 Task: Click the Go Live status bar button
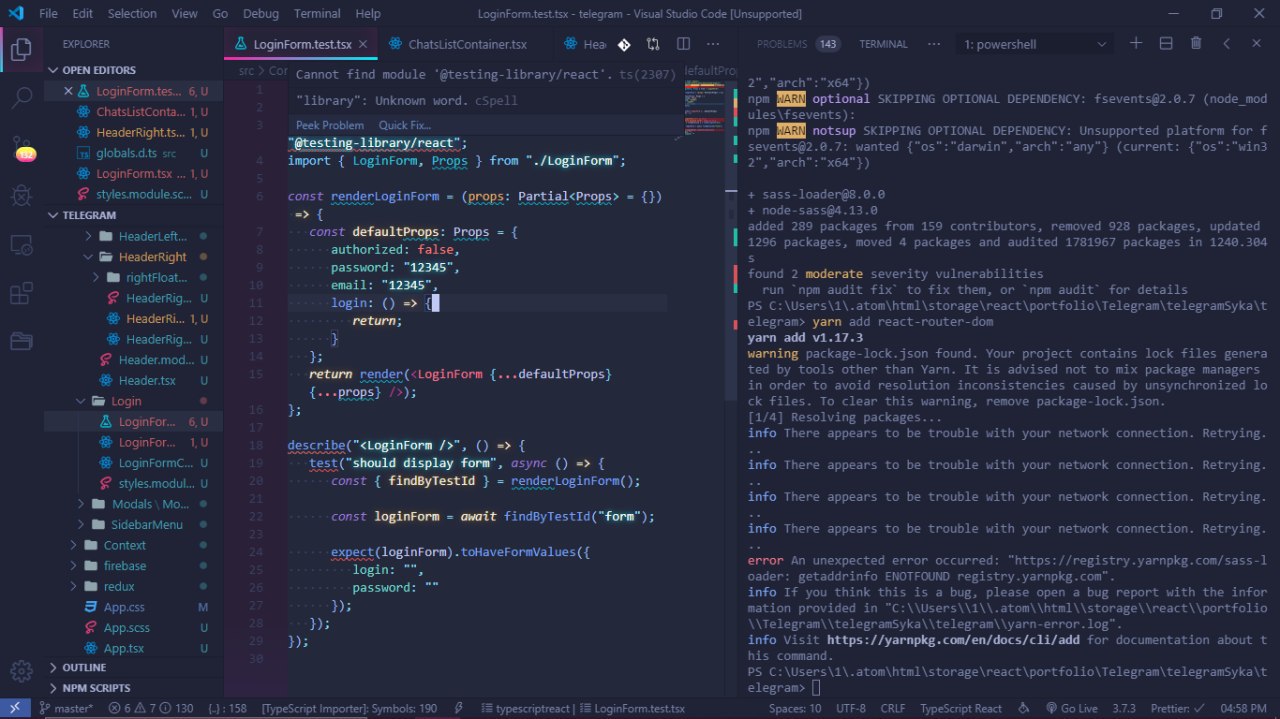[1071, 709]
